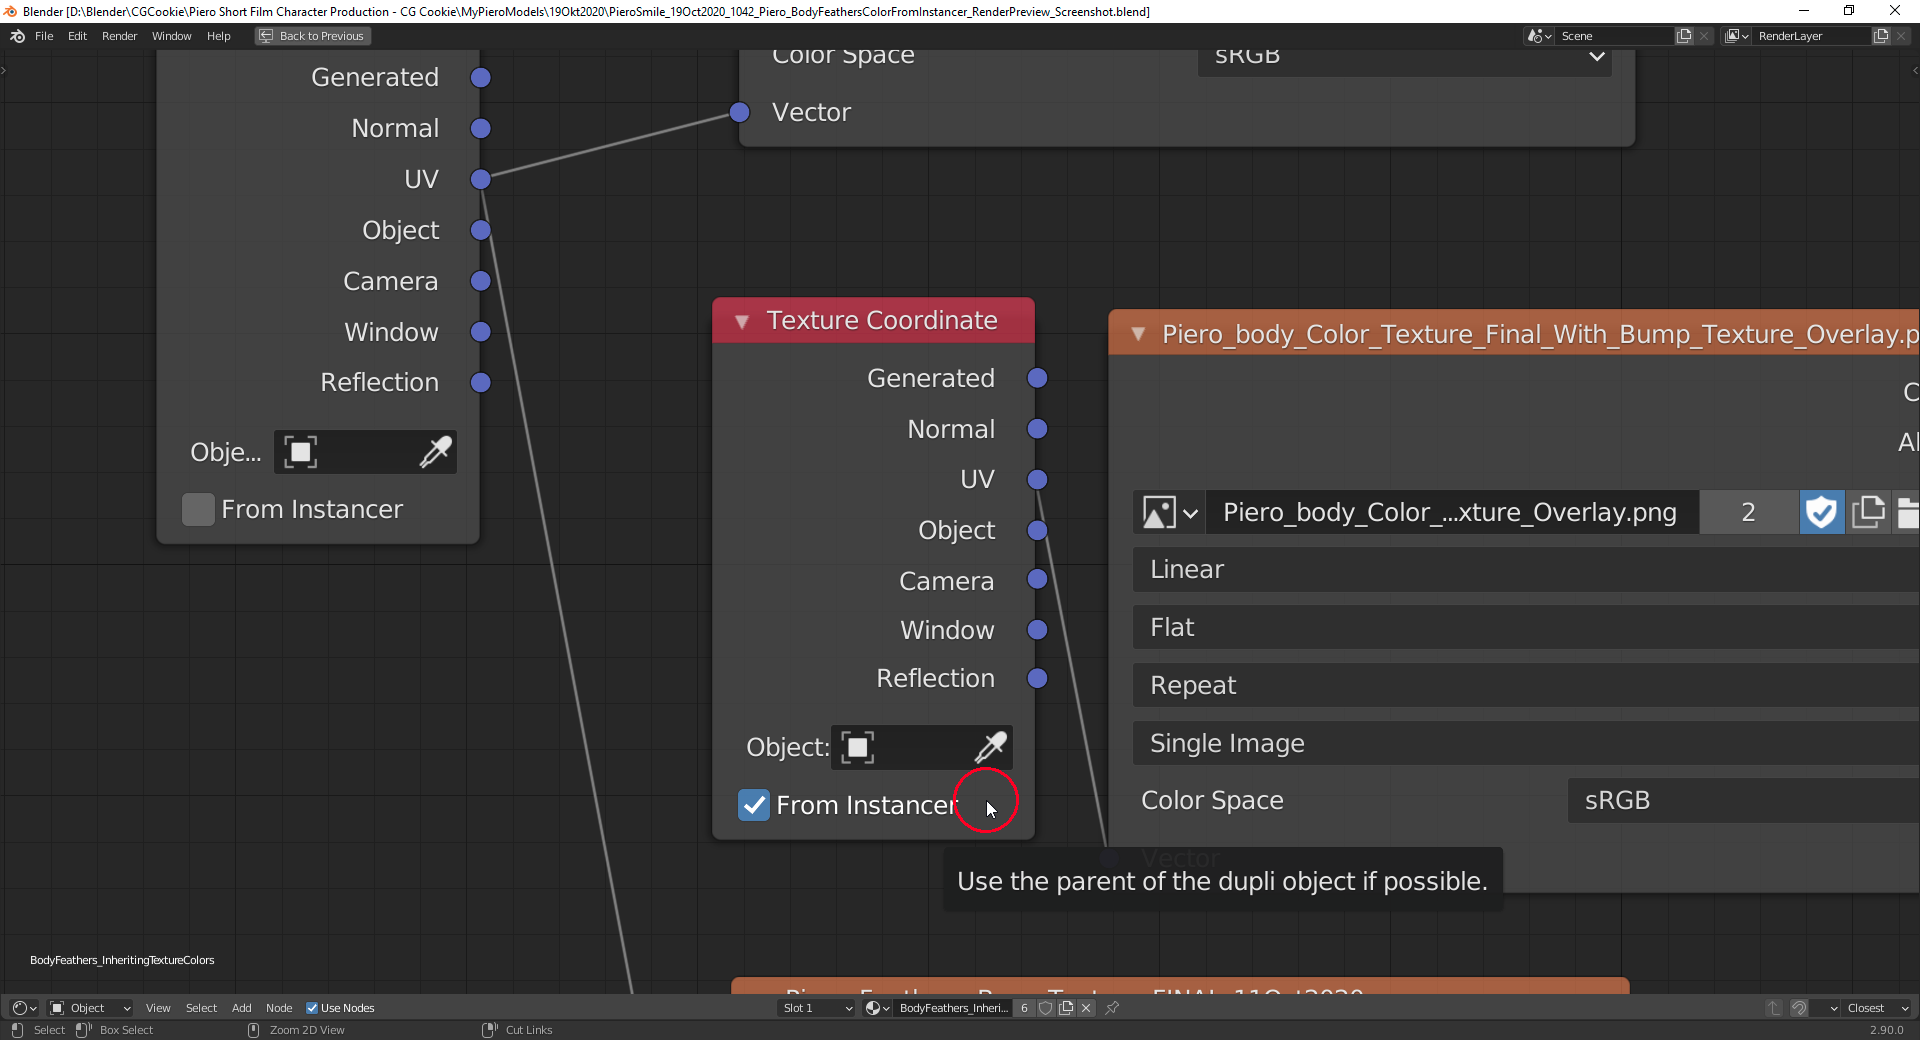
Task: Click the Back to Previous button
Action: click(311, 36)
